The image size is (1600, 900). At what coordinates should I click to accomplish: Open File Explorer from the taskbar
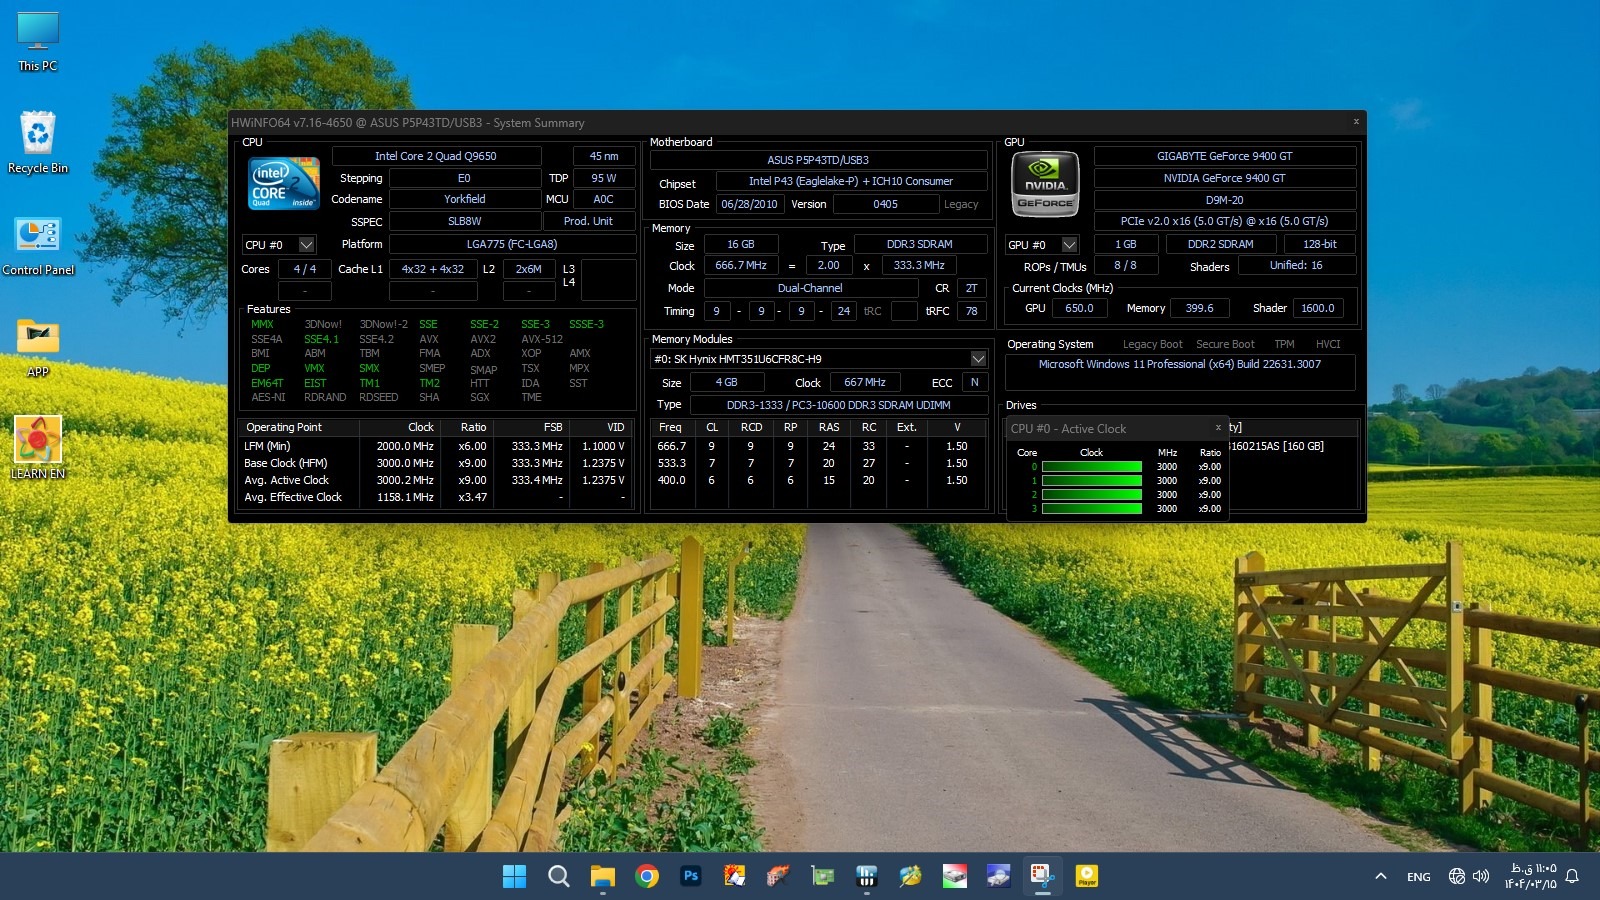tap(602, 877)
